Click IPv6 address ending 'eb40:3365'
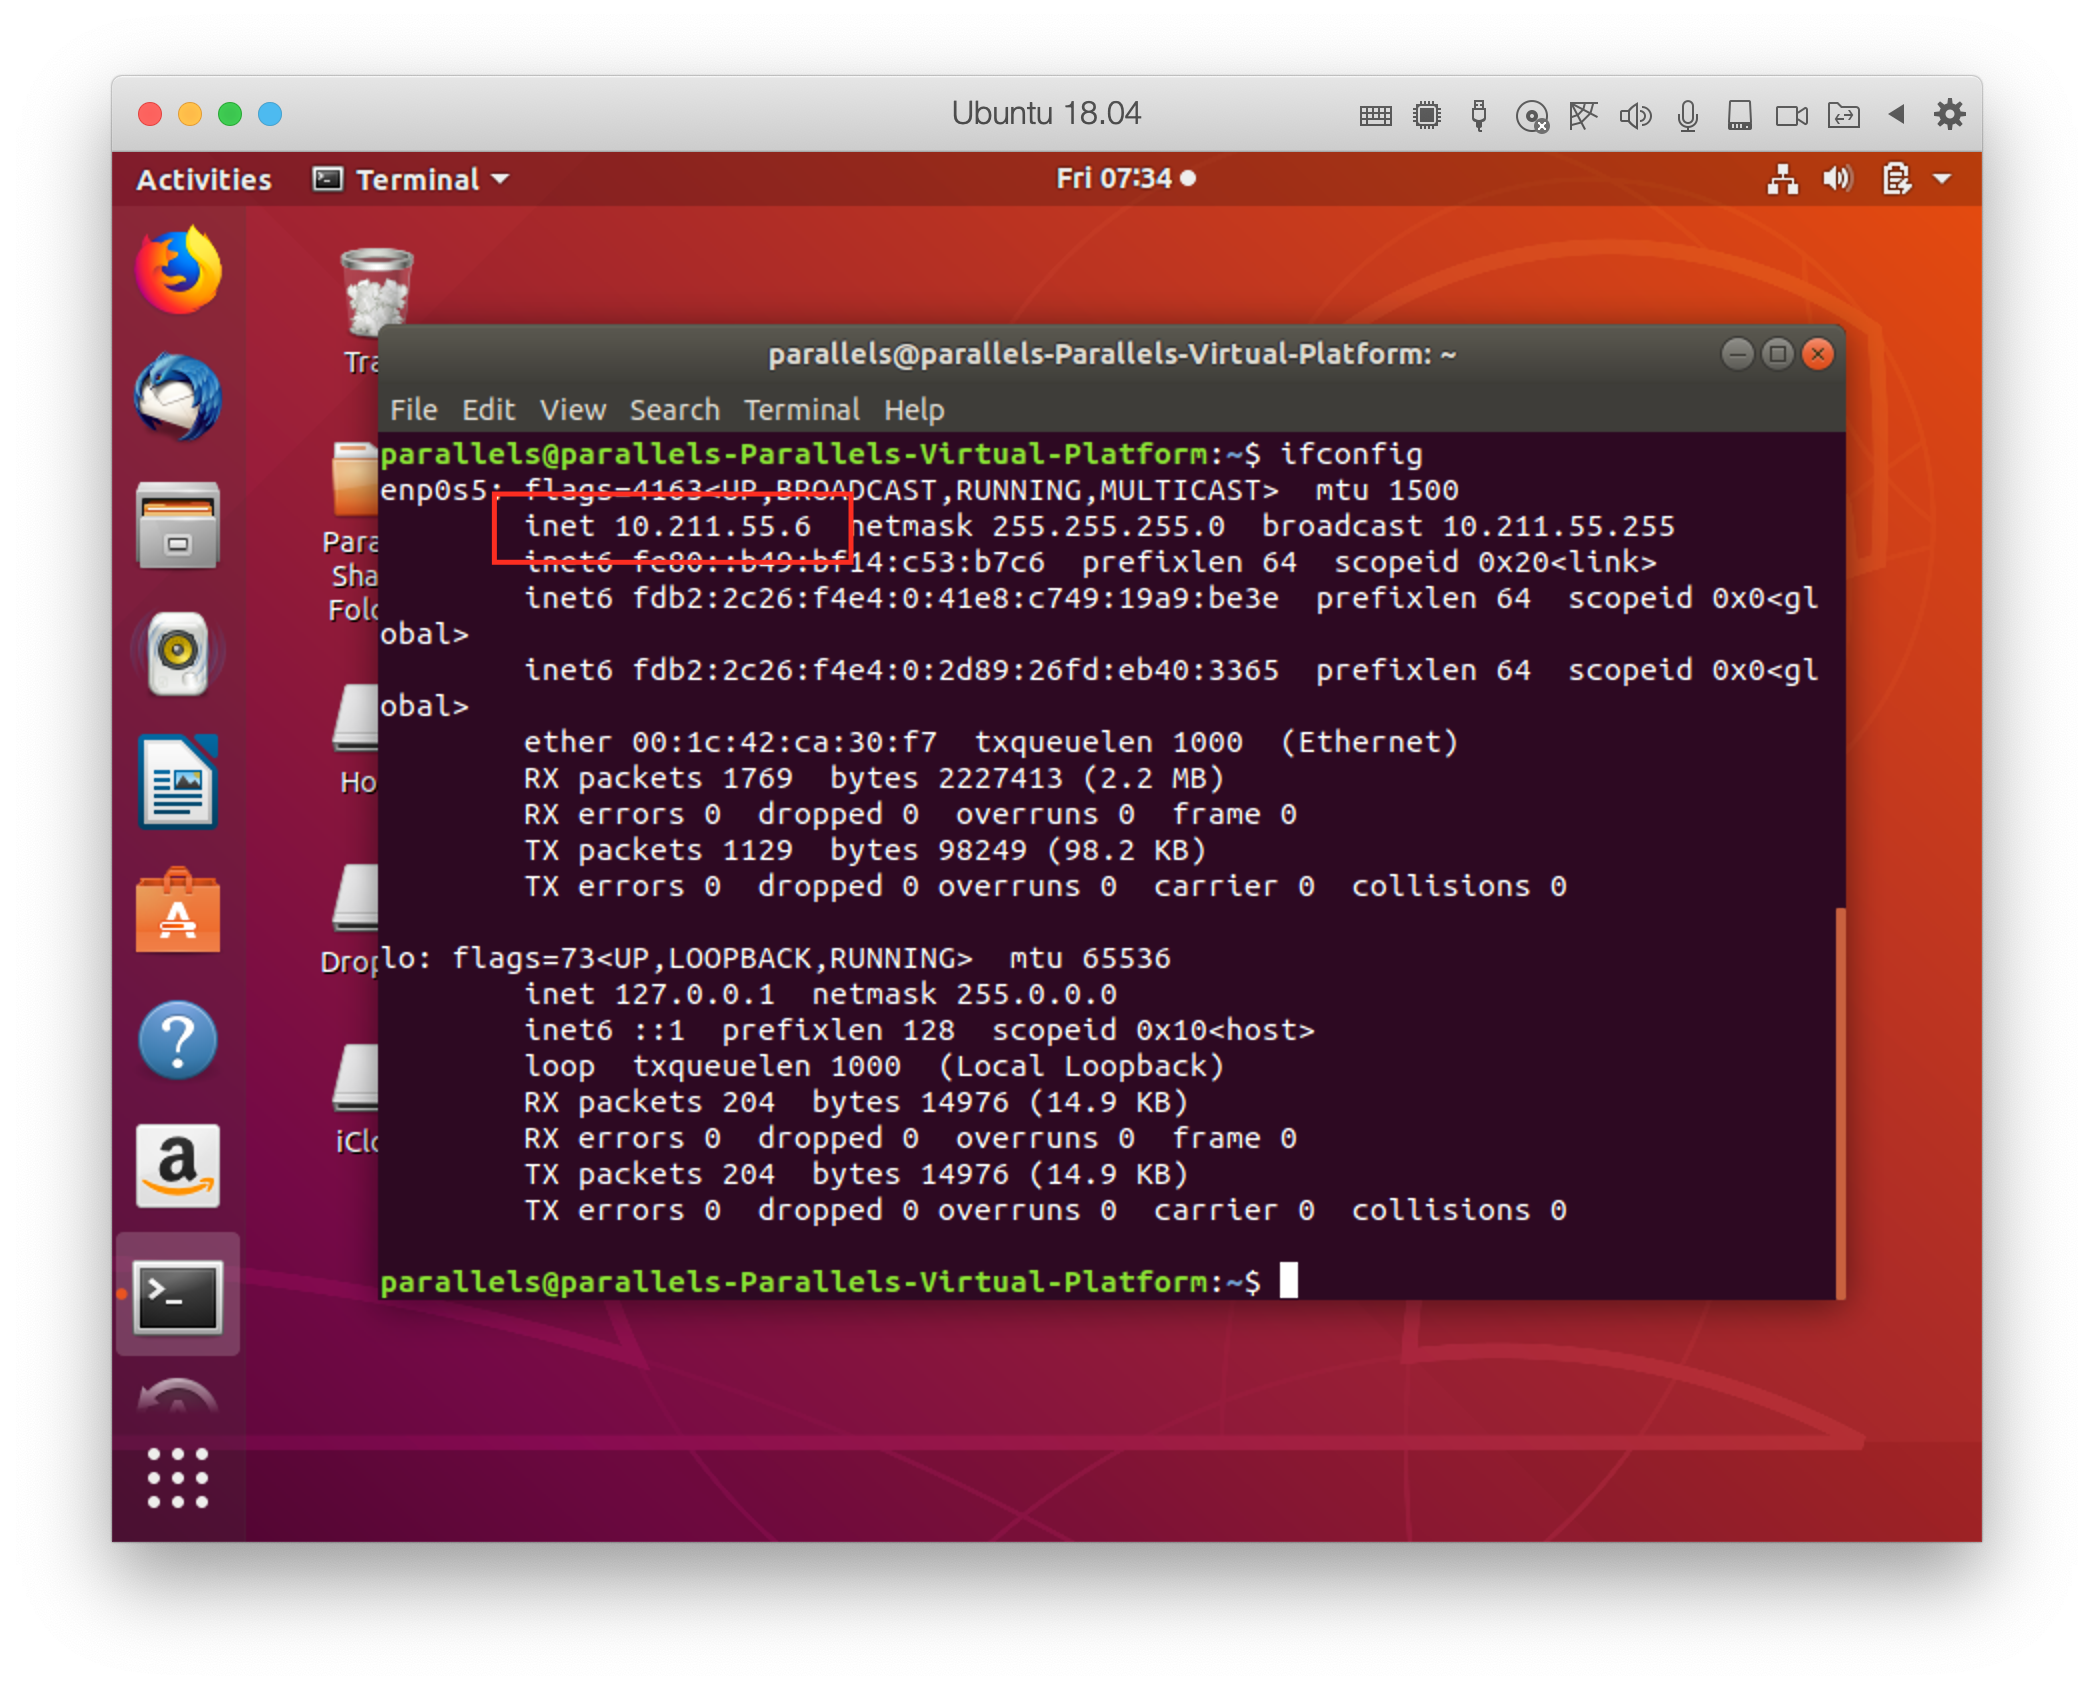The image size is (2094, 1690). tap(955, 670)
